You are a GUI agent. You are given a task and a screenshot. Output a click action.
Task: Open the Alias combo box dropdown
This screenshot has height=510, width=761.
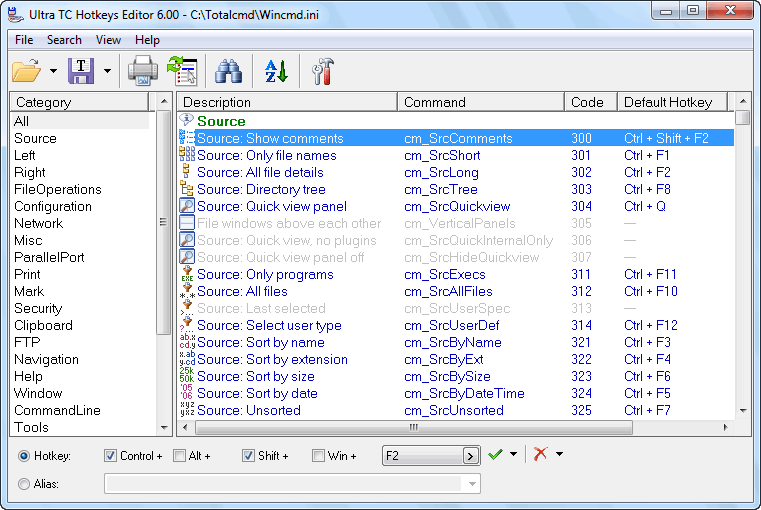[472, 484]
